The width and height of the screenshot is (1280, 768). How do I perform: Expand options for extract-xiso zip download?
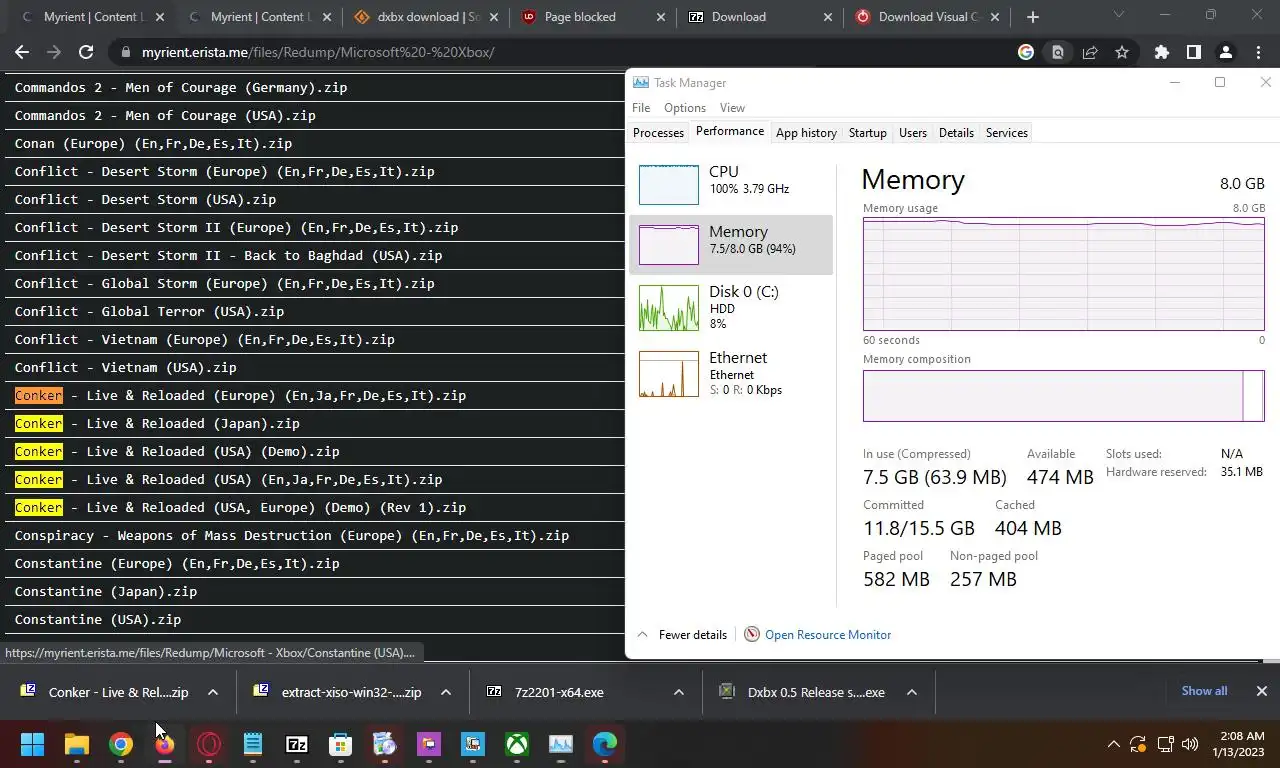click(446, 692)
